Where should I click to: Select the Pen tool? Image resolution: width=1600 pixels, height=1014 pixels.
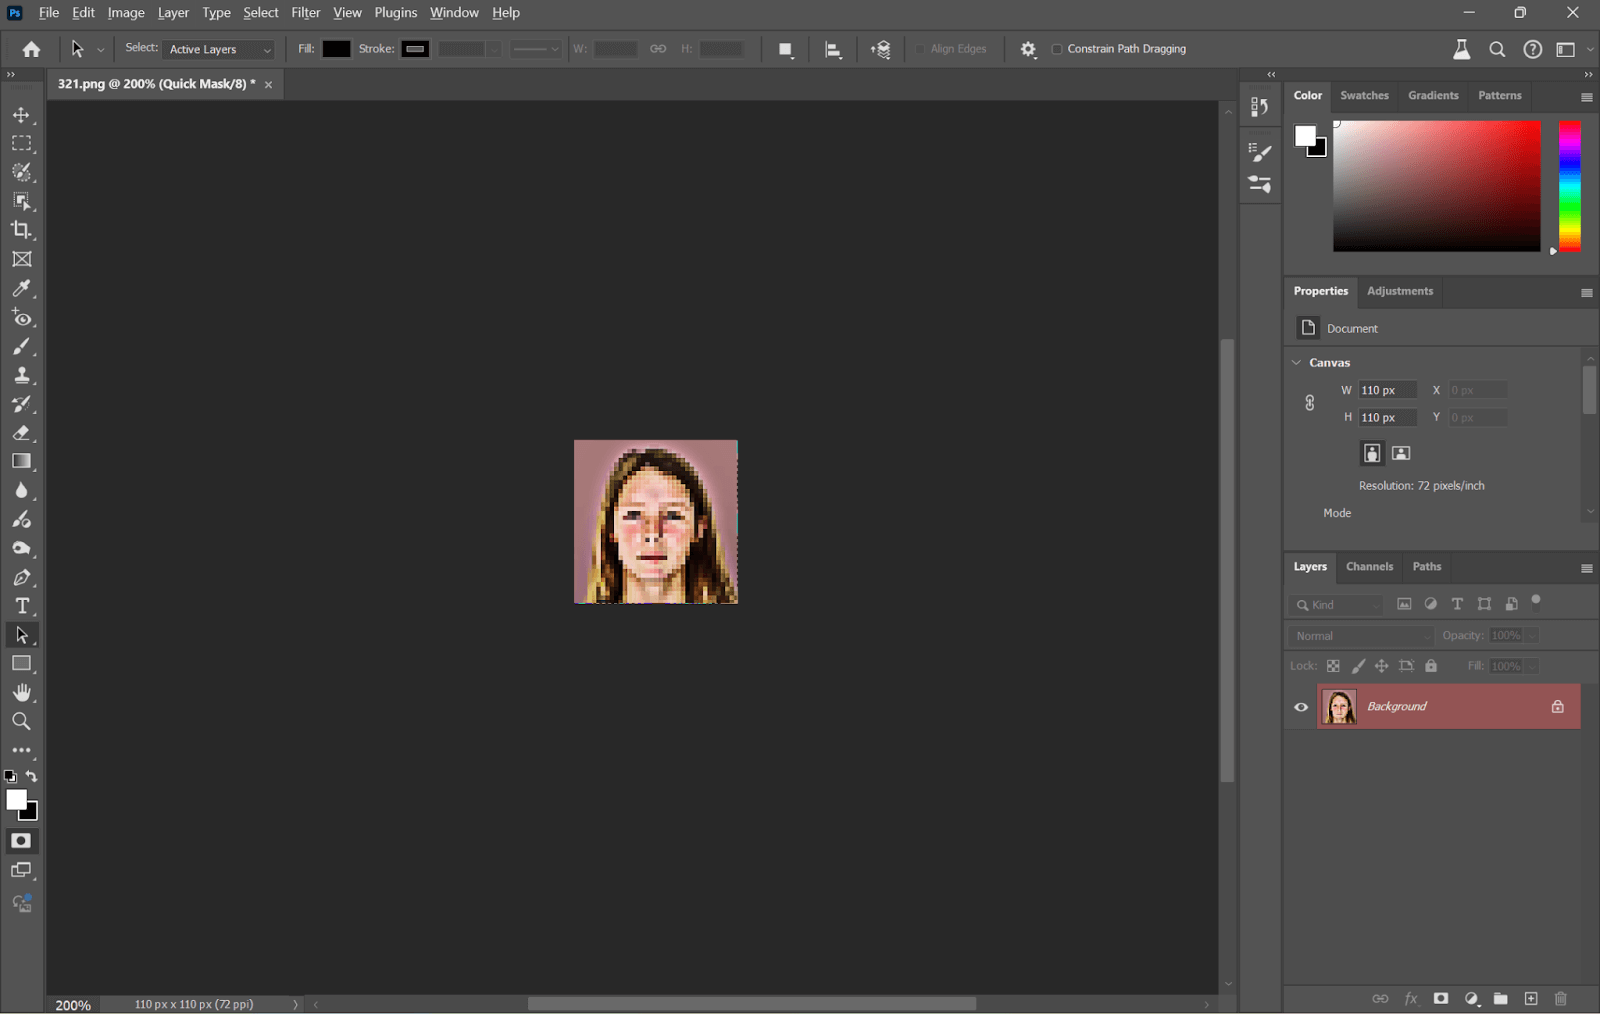click(21, 577)
